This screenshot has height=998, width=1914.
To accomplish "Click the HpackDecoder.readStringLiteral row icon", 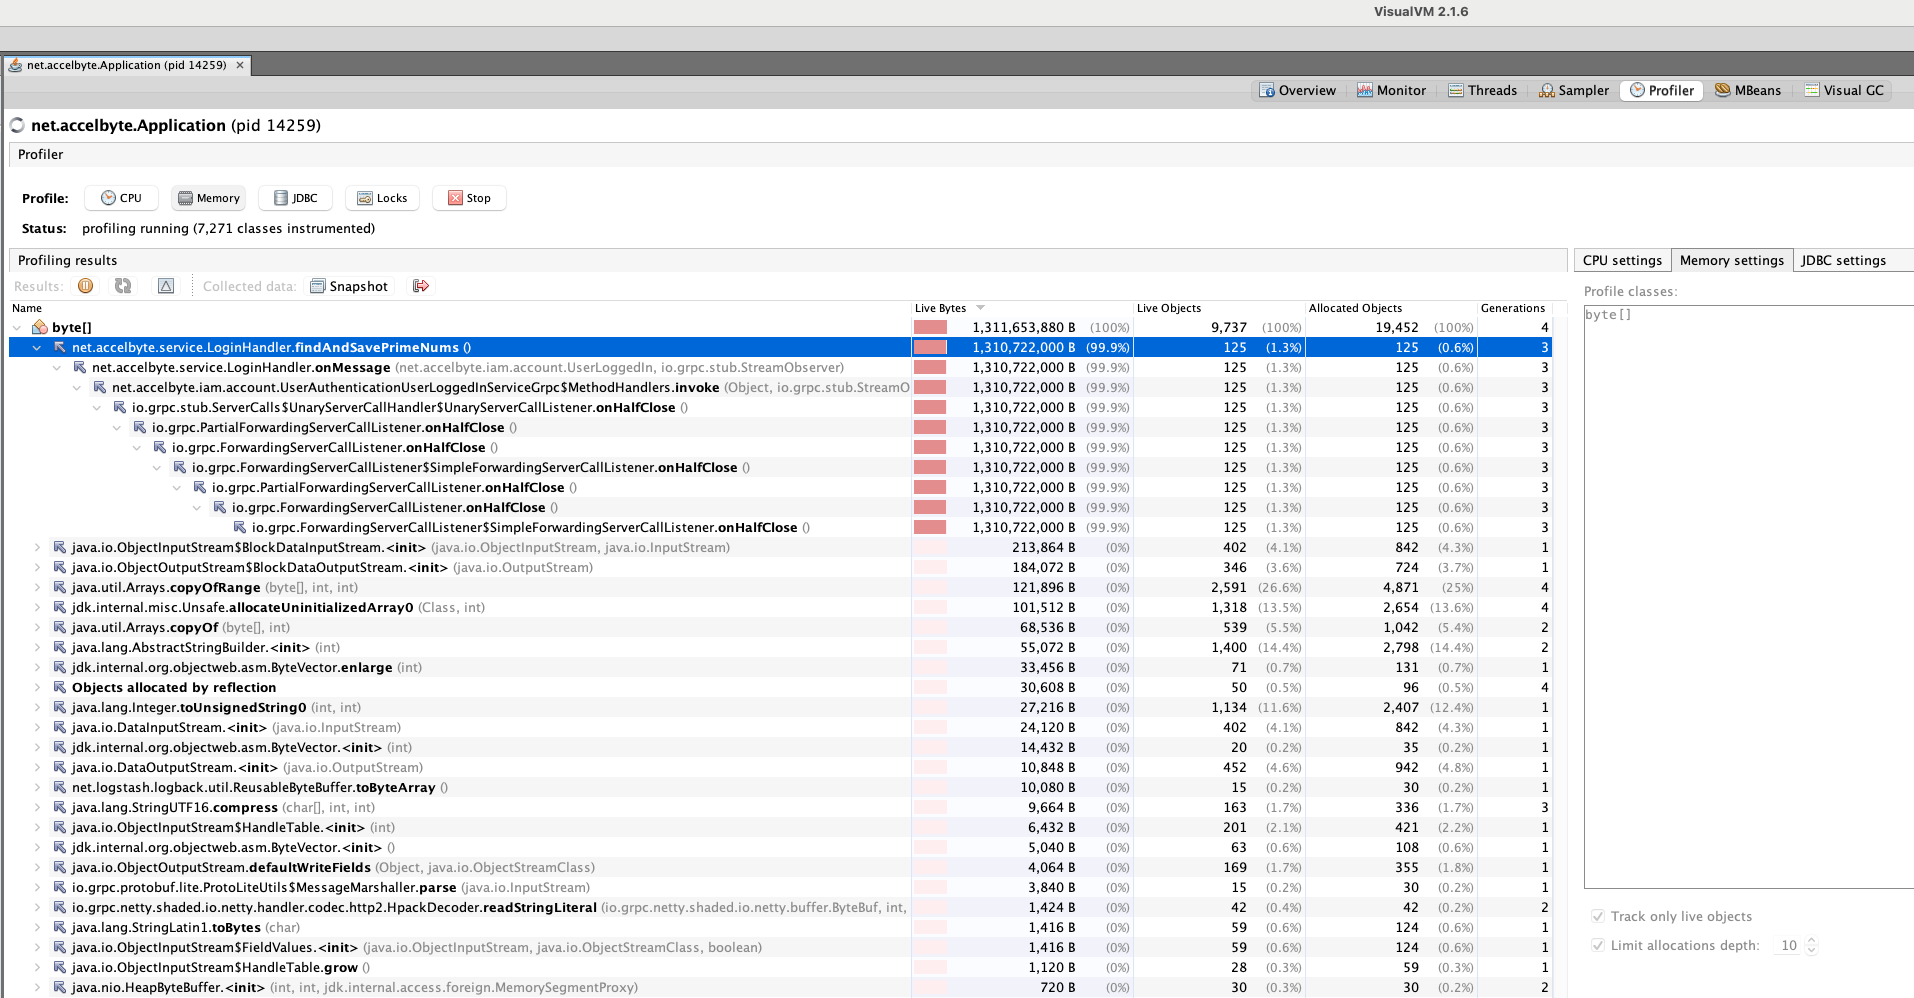I will click(x=59, y=907).
